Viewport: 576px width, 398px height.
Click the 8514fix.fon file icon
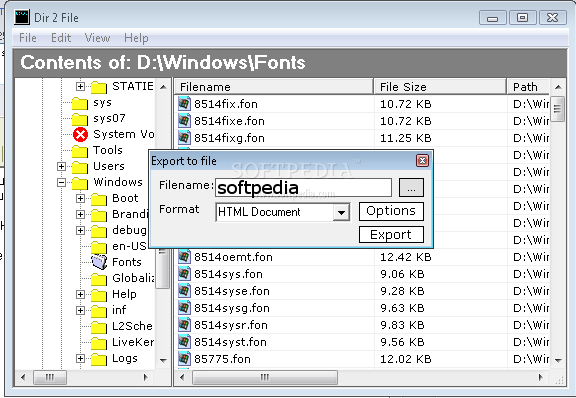coord(184,104)
